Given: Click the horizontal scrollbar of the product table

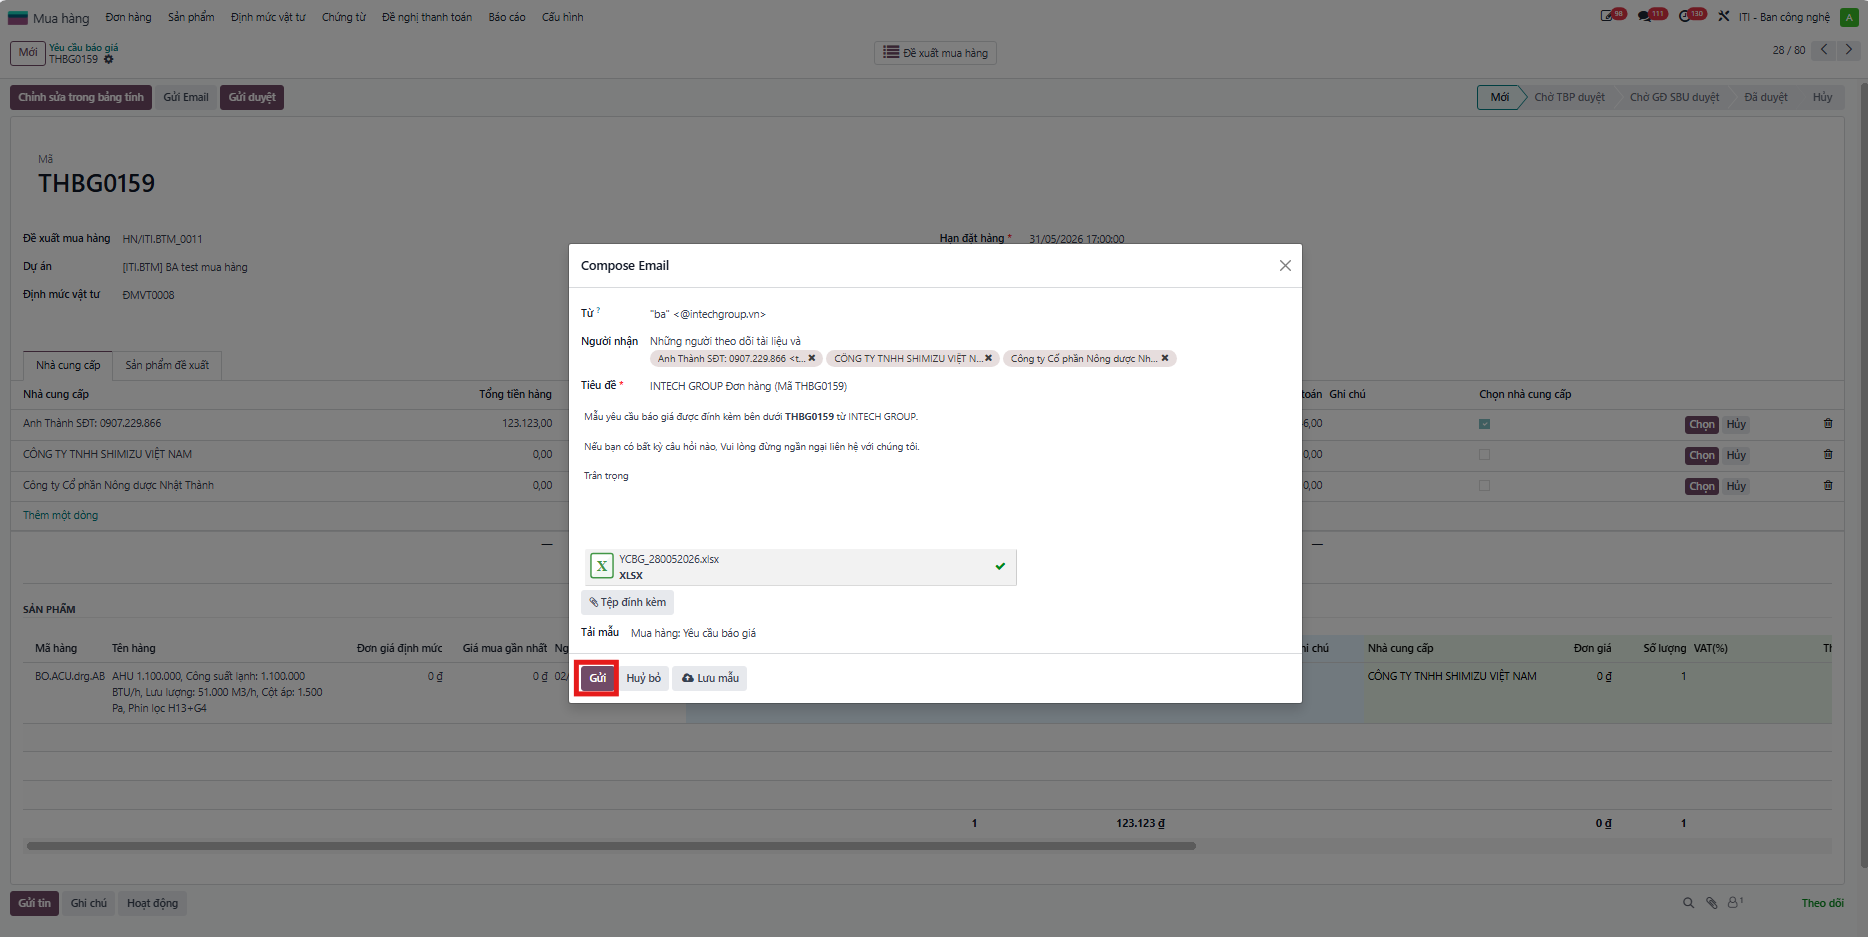Looking at the screenshot, I should click(611, 846).
